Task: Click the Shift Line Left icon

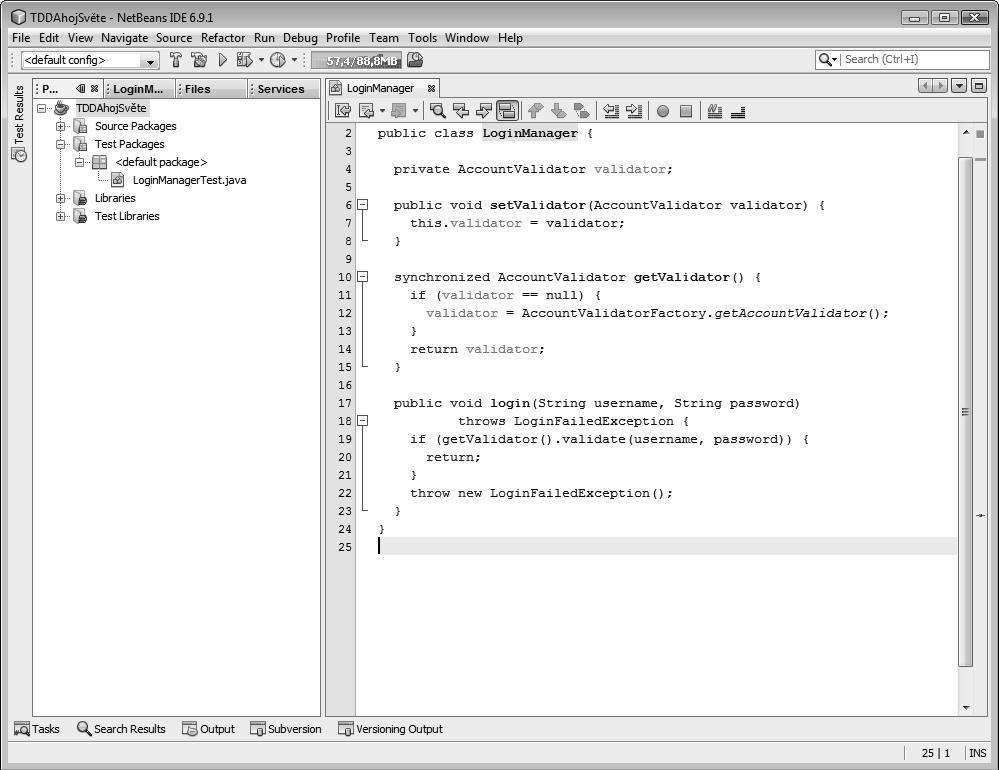Action: tap(611, 111)
